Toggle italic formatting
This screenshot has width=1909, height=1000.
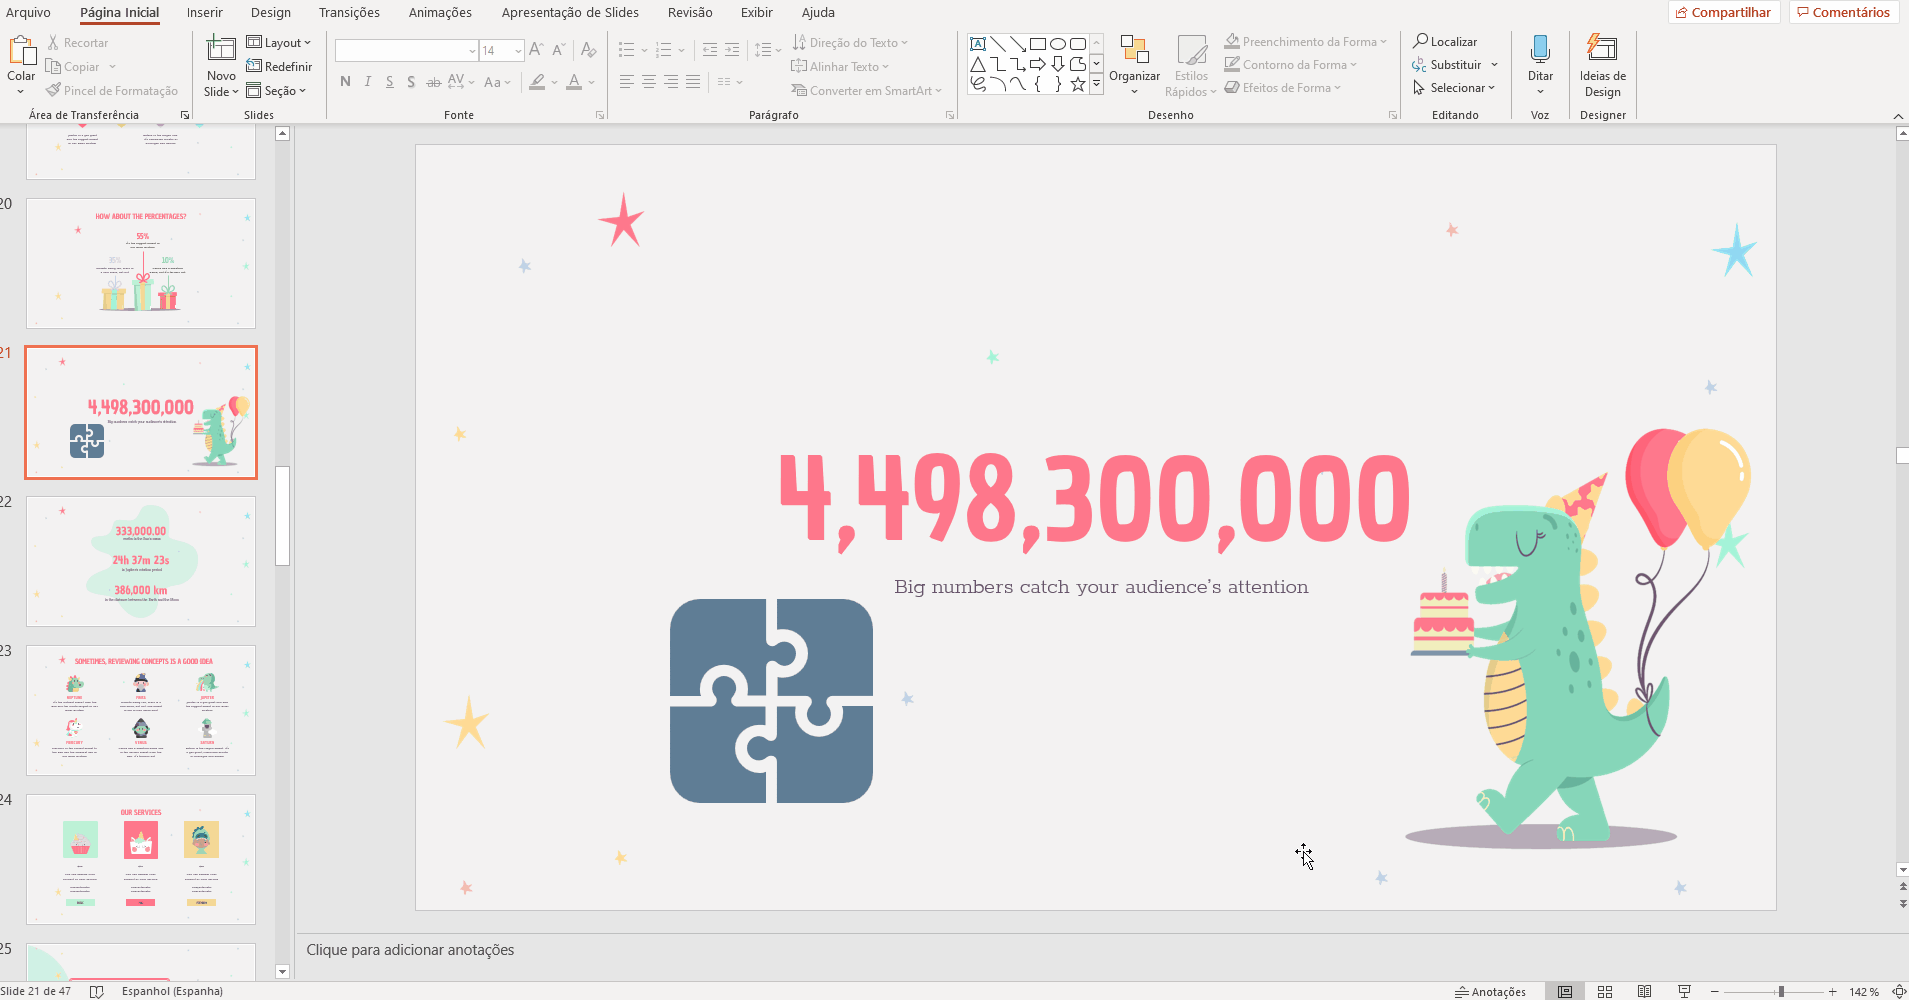[368, 82]
